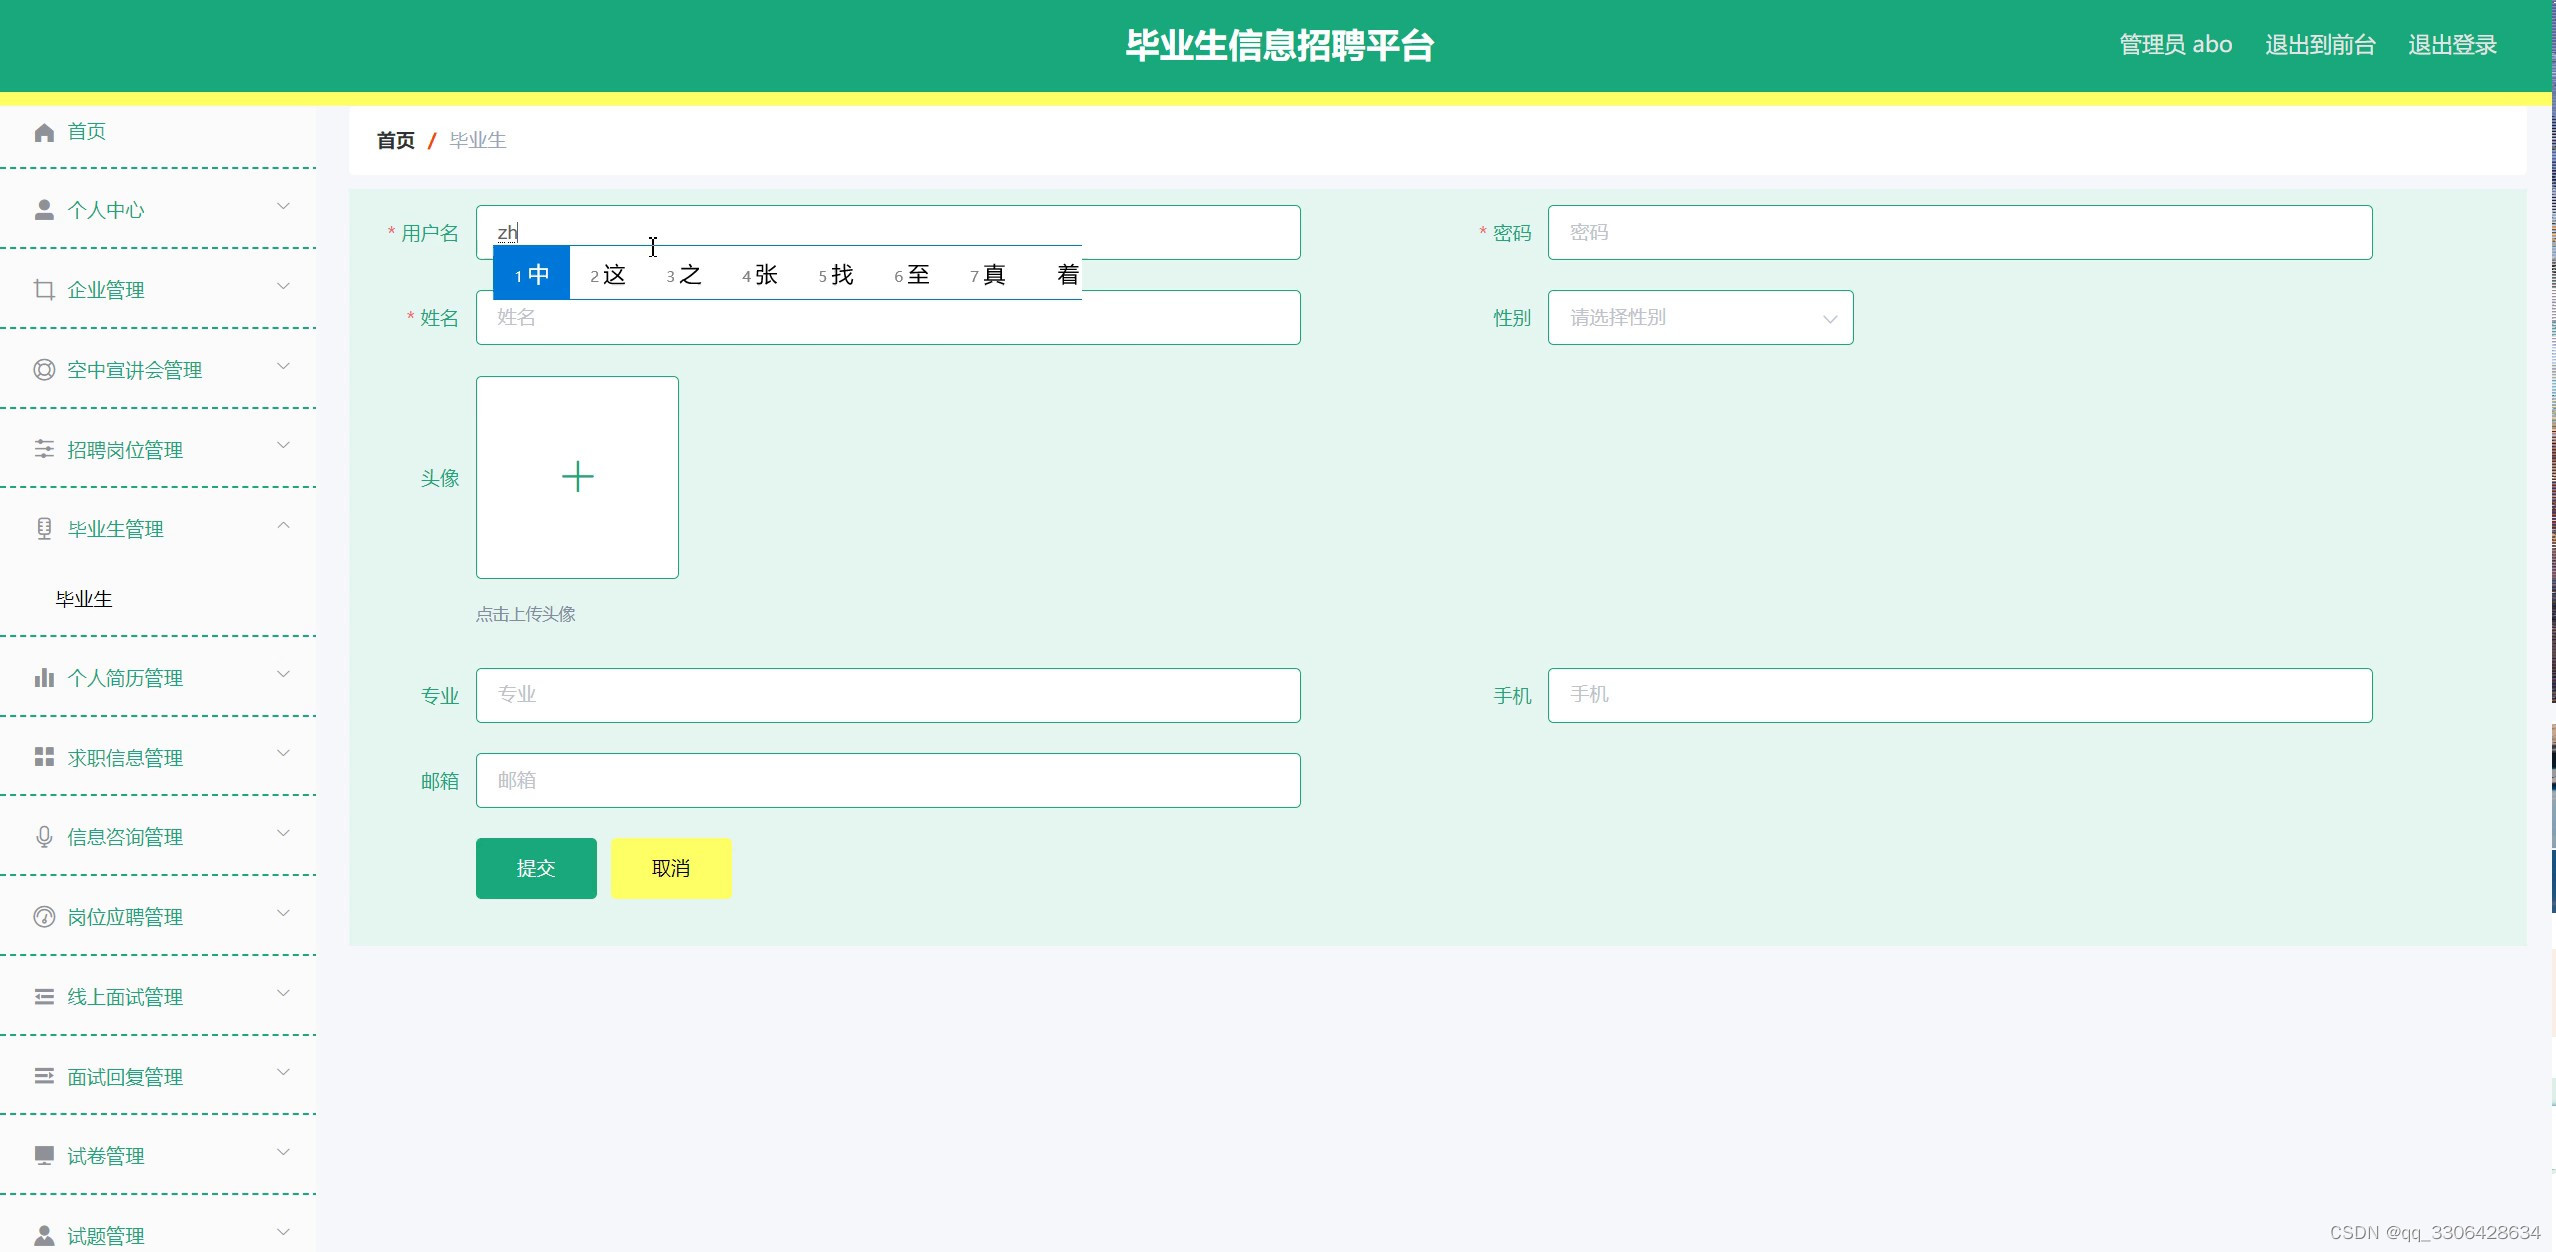The height and width of the screenshot is (1252, 2556).
Task: Collapse the 毕业生管理 chevron
Action: pyautogui.click(x=283, y=525)
